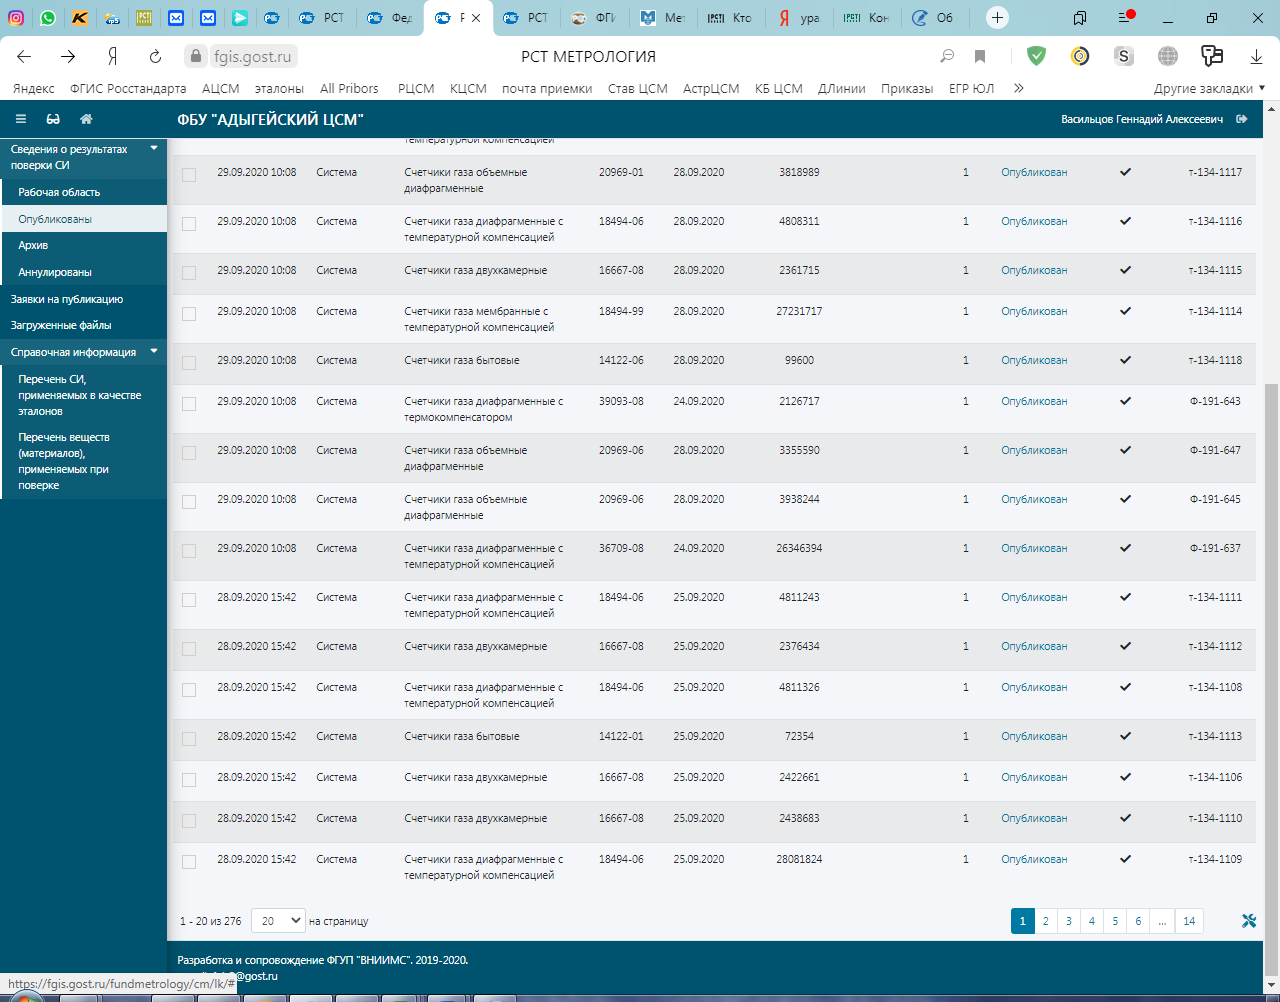The width and height of the screenshot is (1280, 1002).
Task: Open browser downloads arrow icon
Action: point(1256,57)
